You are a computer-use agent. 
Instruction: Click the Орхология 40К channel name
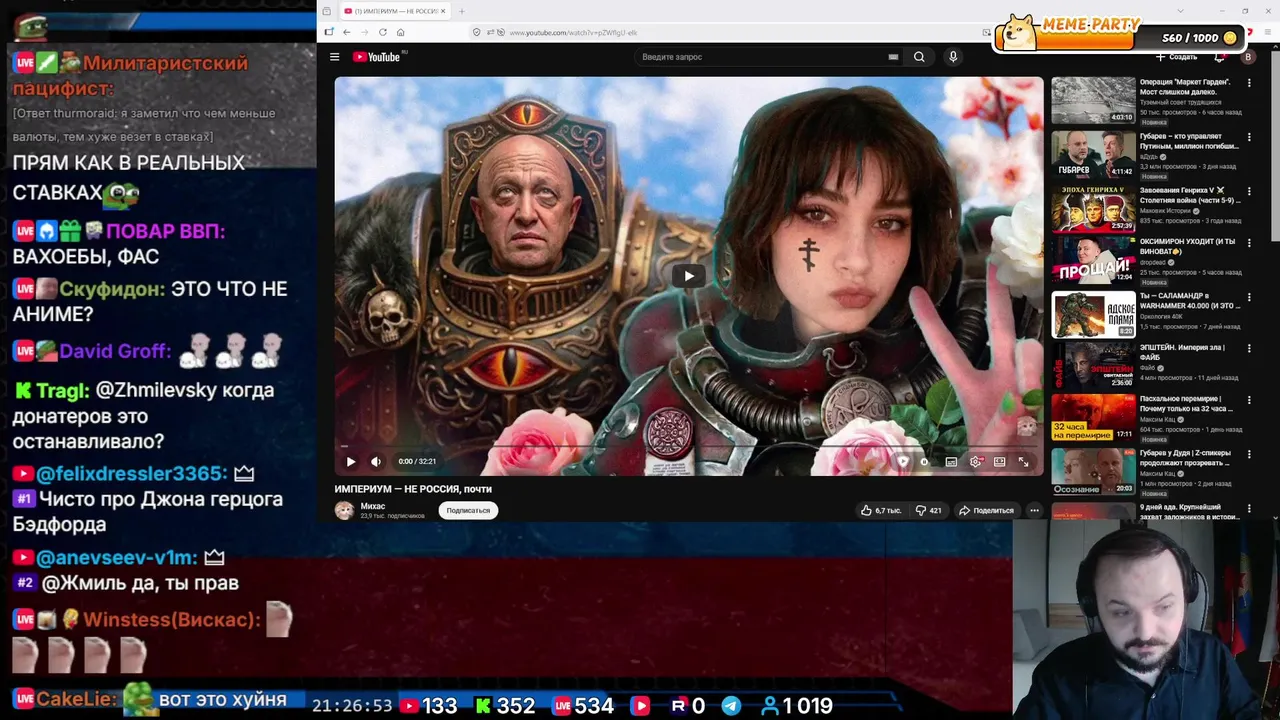click(1161, 316)
